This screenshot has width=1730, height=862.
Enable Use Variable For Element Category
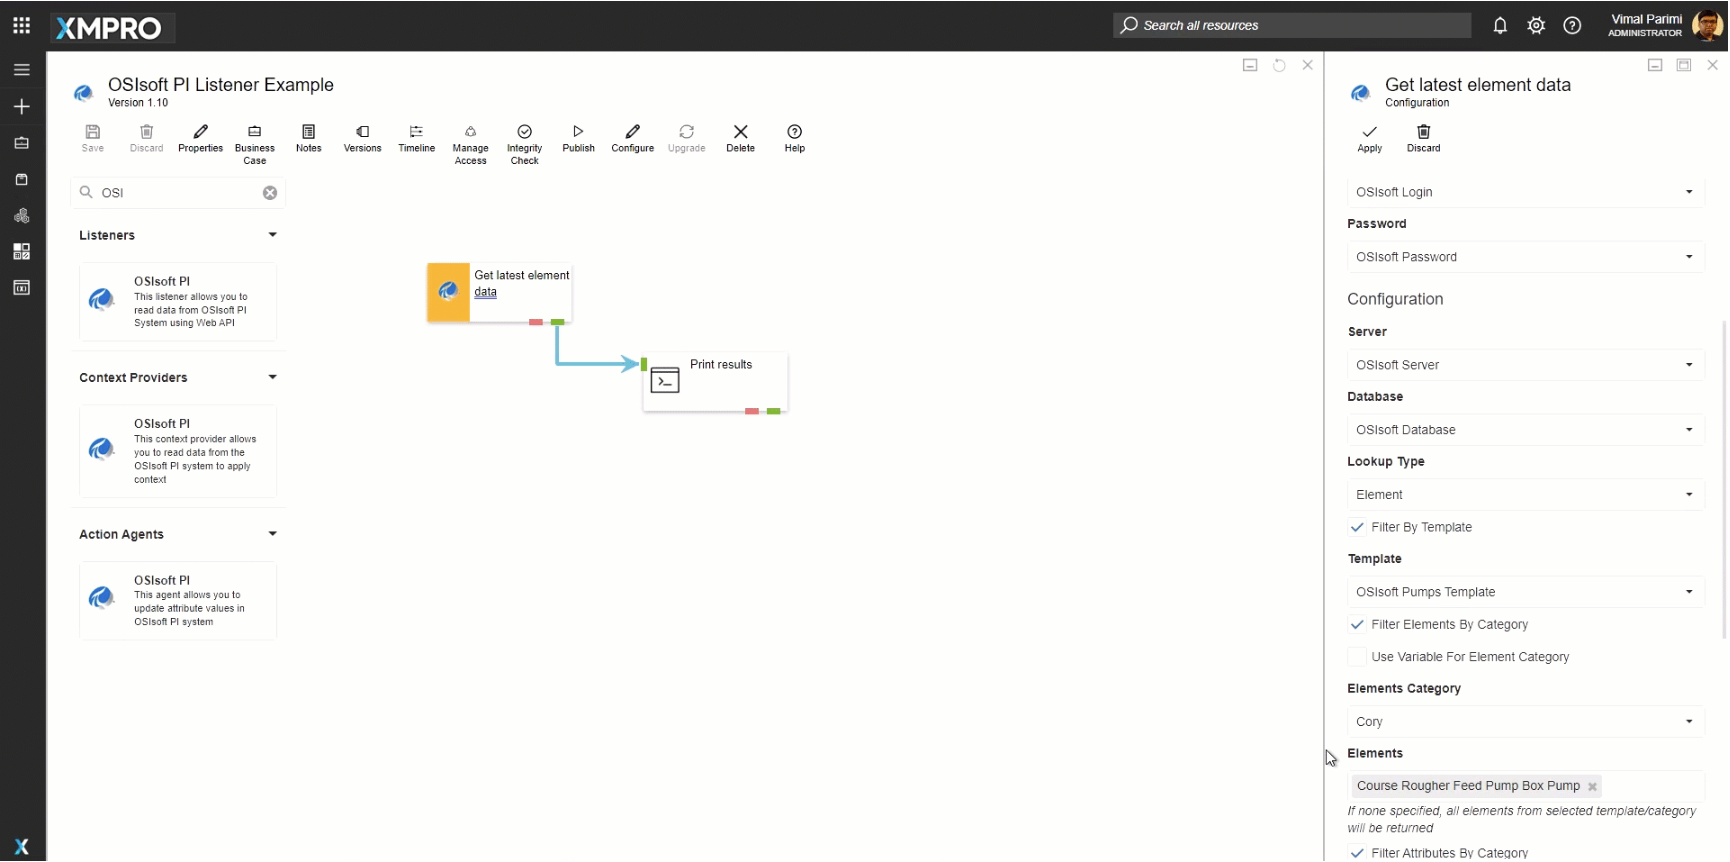click(x=1357, y=657)
